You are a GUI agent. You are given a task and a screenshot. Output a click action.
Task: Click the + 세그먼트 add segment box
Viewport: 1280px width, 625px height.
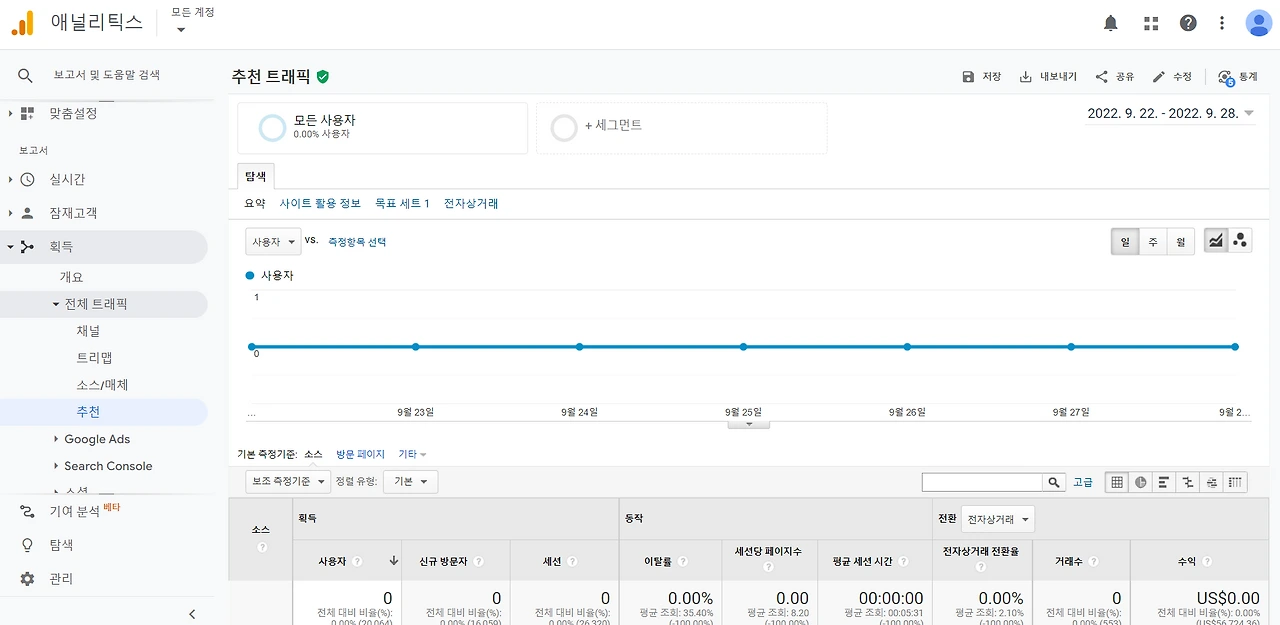pos(682,128)
